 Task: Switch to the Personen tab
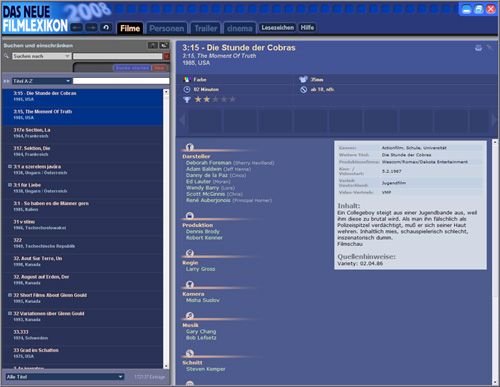tap(167, 29)
